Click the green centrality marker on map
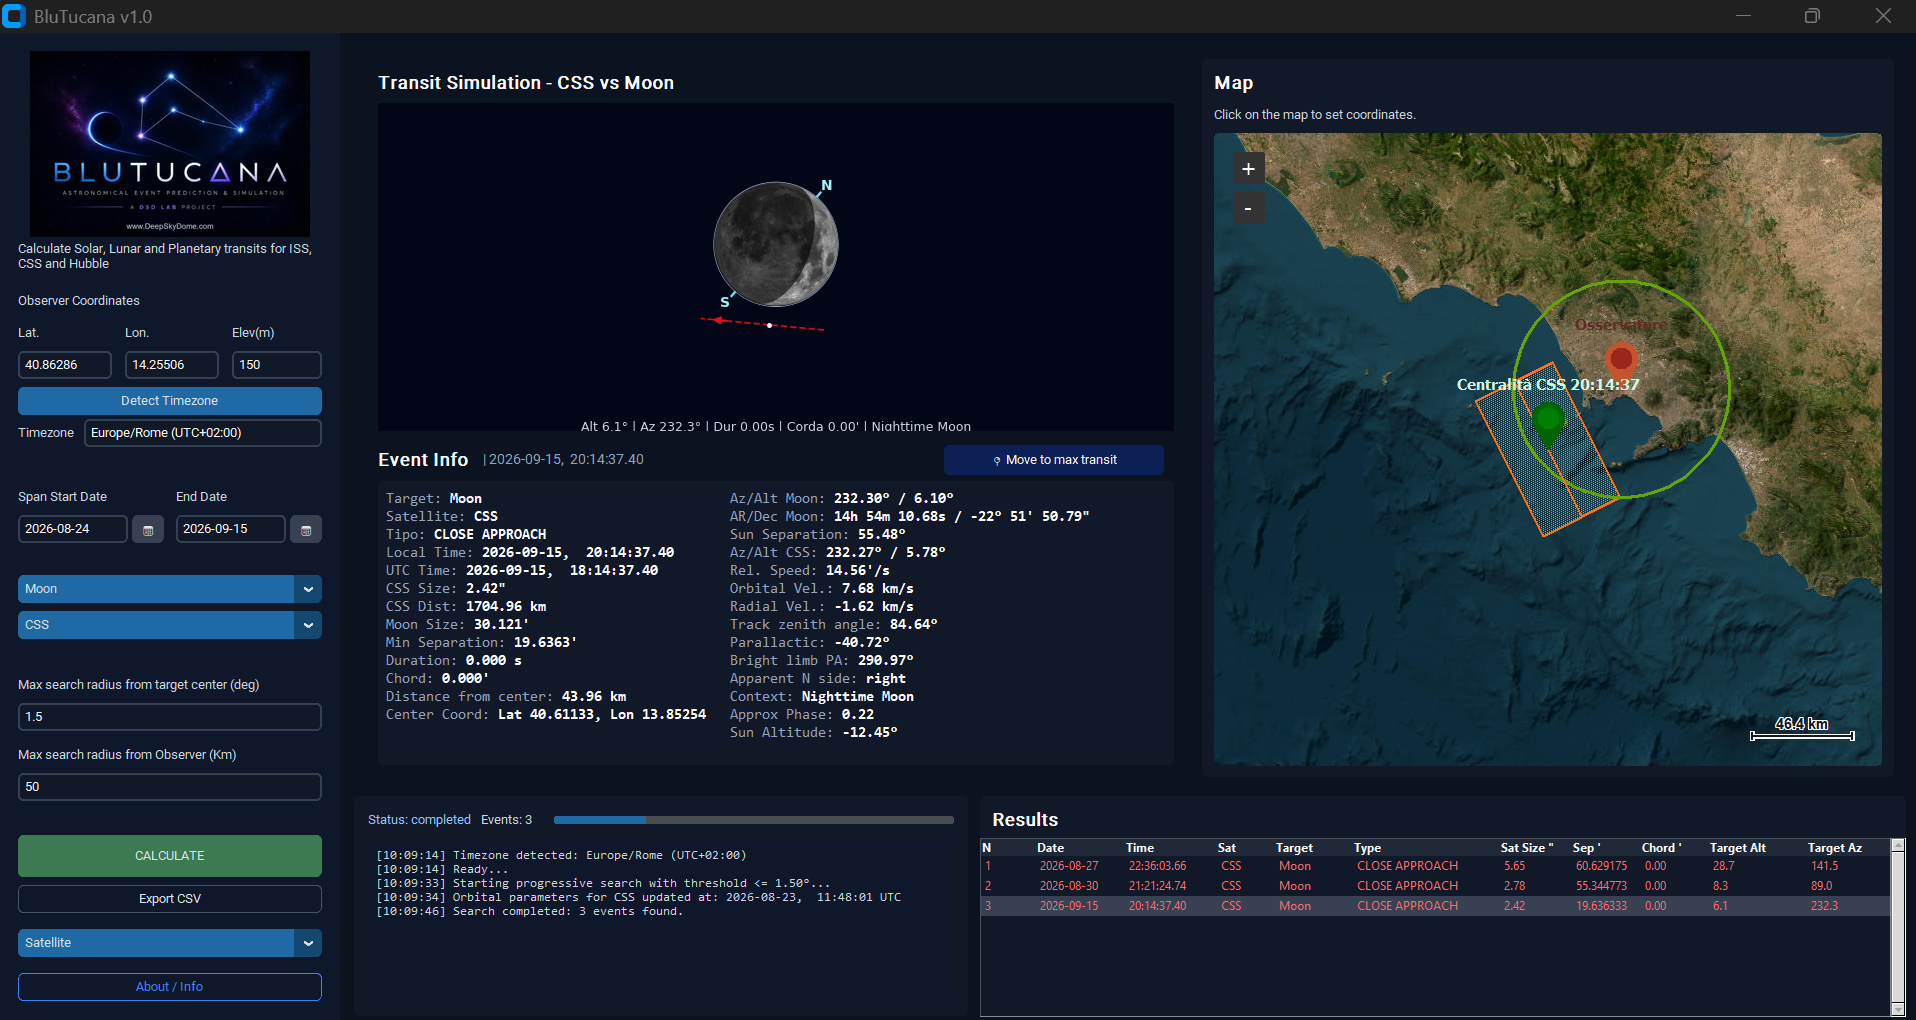1916x1020 pixels. click(x=1548, y=423)
